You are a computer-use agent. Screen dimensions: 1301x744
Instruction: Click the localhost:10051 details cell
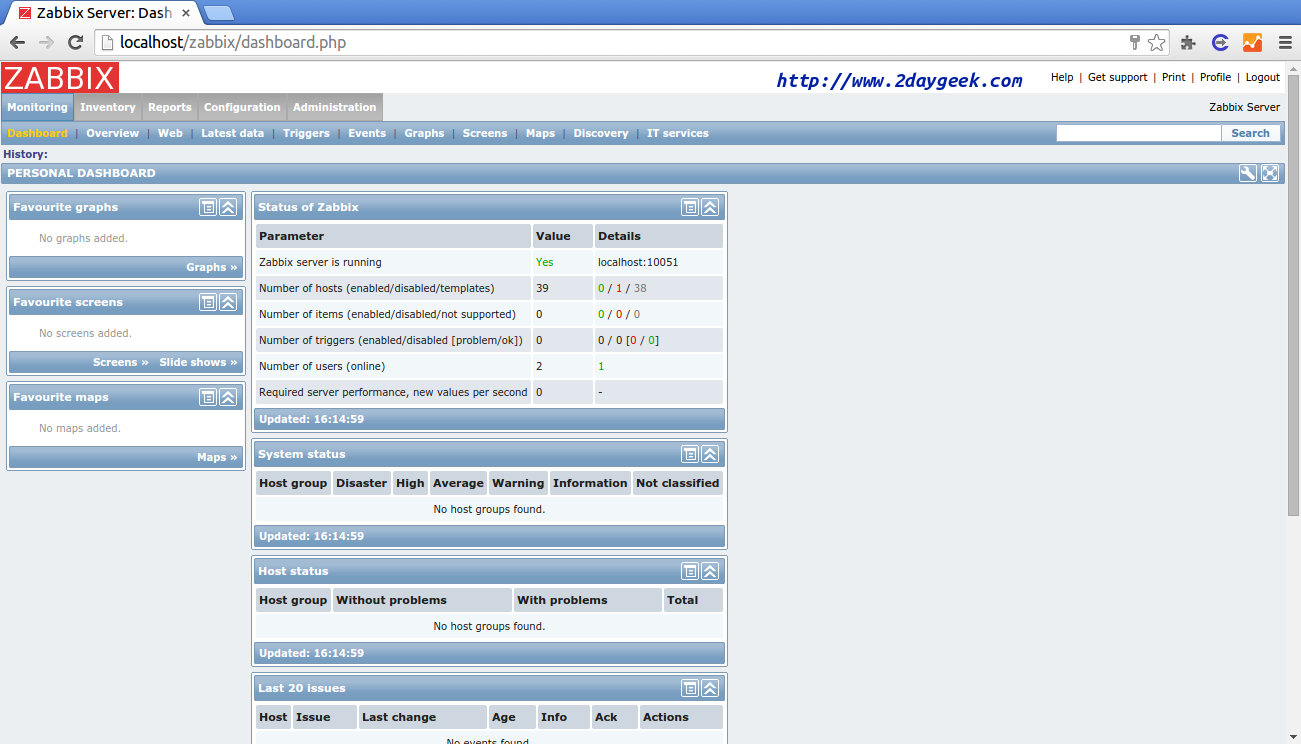[x=658, y=262]
